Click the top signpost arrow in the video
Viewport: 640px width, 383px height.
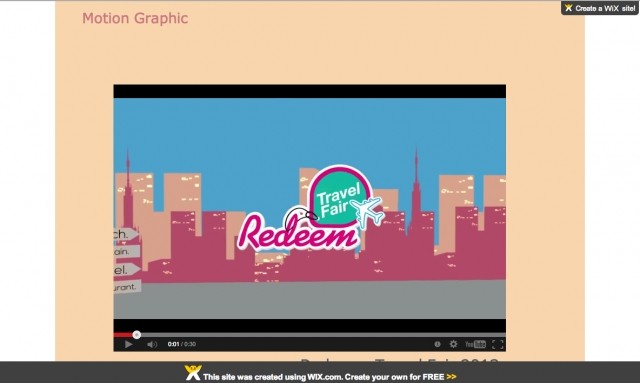[126, 234]
